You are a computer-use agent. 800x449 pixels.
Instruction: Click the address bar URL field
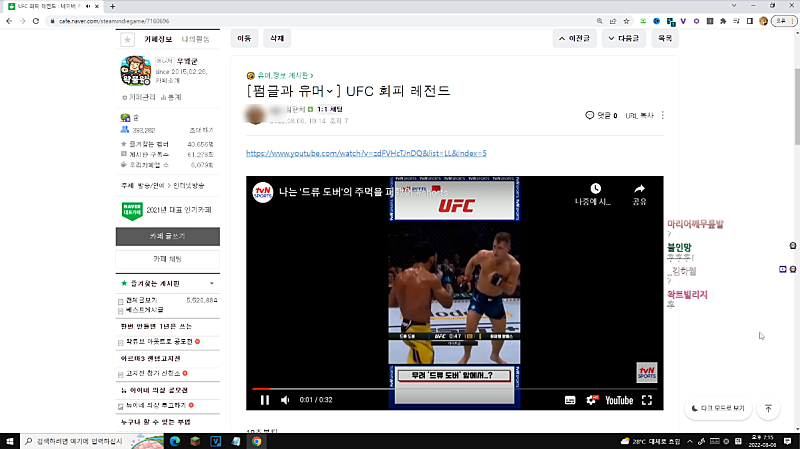[x=321, y=21]
